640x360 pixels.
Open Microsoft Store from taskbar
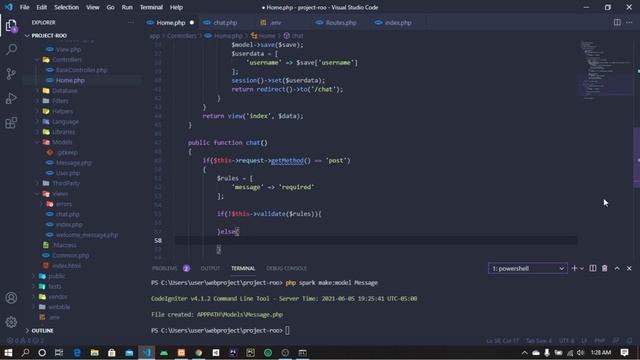[111, 353]
